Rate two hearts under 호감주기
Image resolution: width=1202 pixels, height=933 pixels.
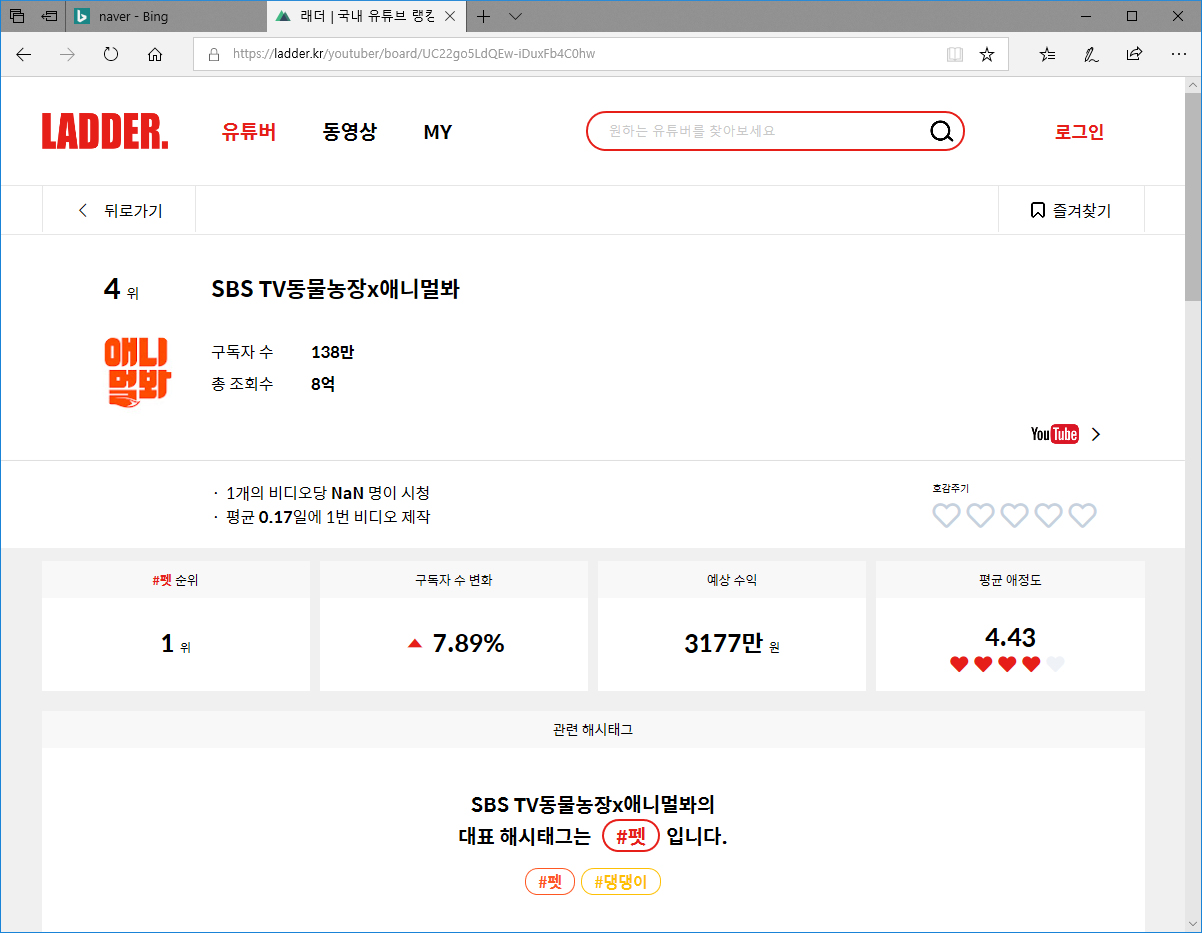[x=980, y=516]
